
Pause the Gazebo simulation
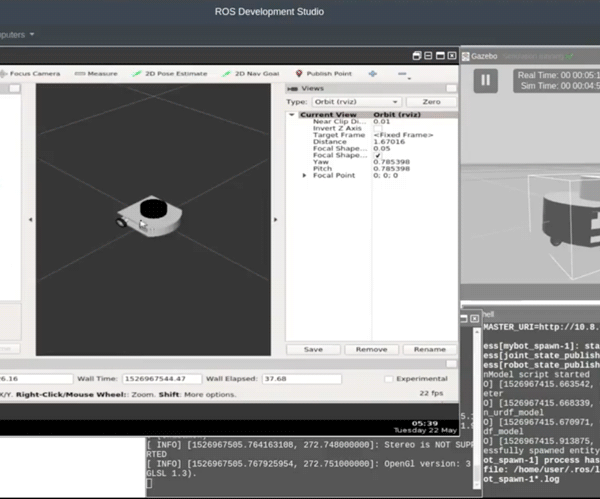(x=486, y=80)
